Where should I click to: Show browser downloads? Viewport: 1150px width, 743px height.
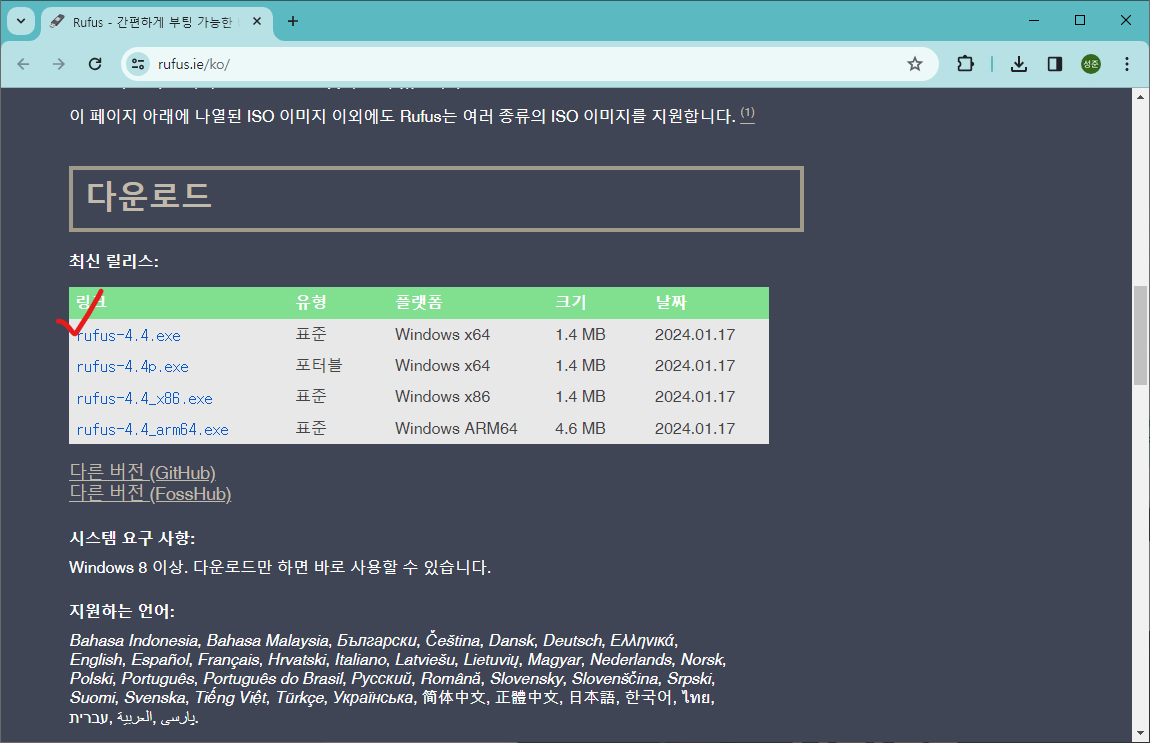[x=1019, y=65]
